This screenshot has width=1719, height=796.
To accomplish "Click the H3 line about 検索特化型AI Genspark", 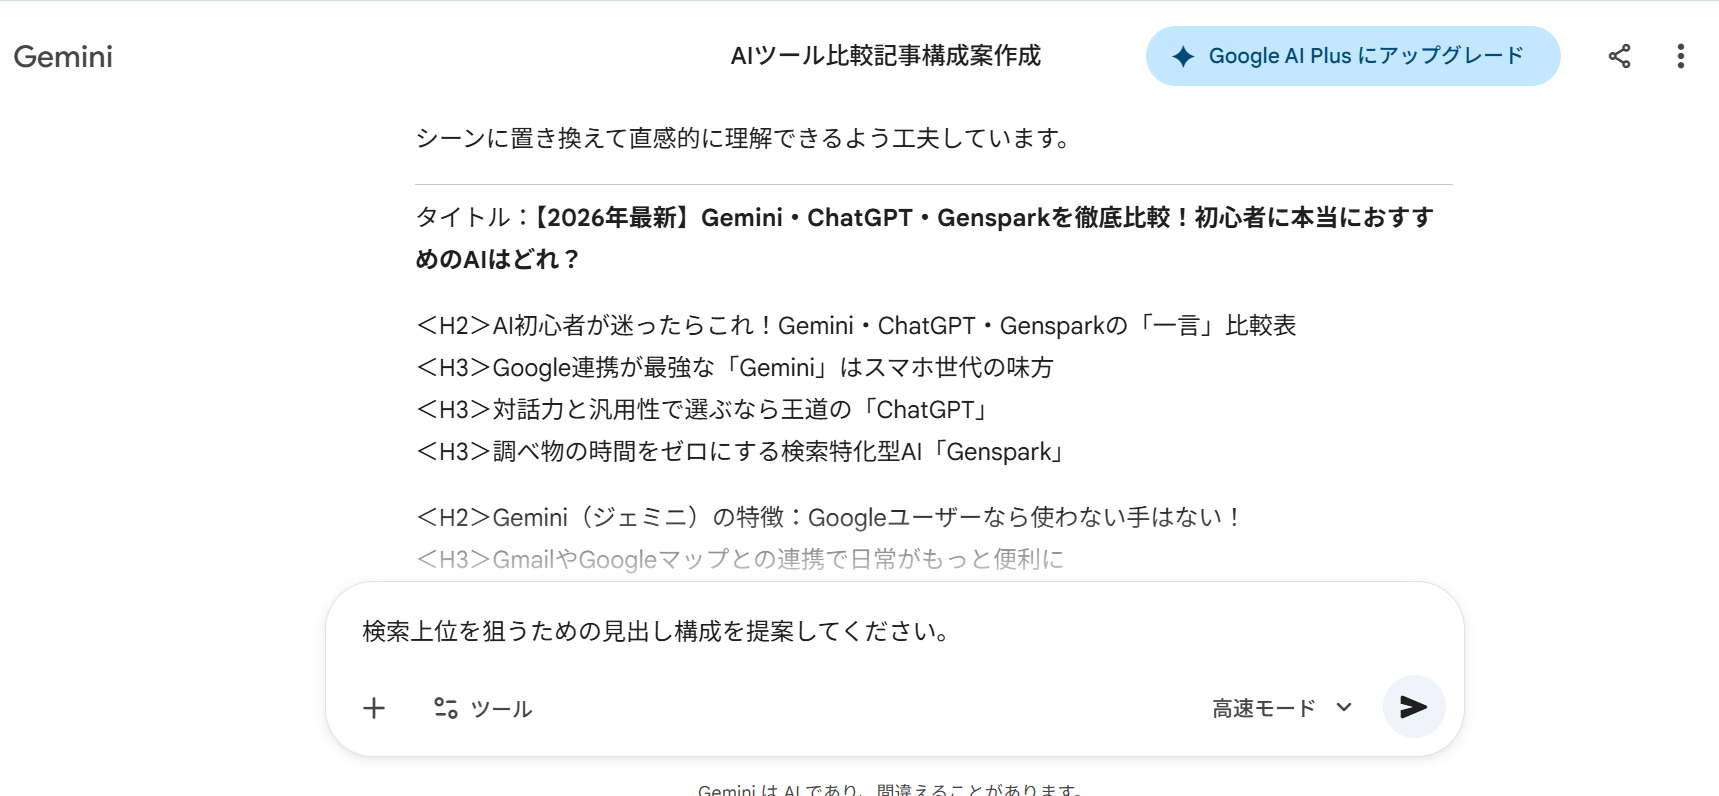I will coord(742,452).
